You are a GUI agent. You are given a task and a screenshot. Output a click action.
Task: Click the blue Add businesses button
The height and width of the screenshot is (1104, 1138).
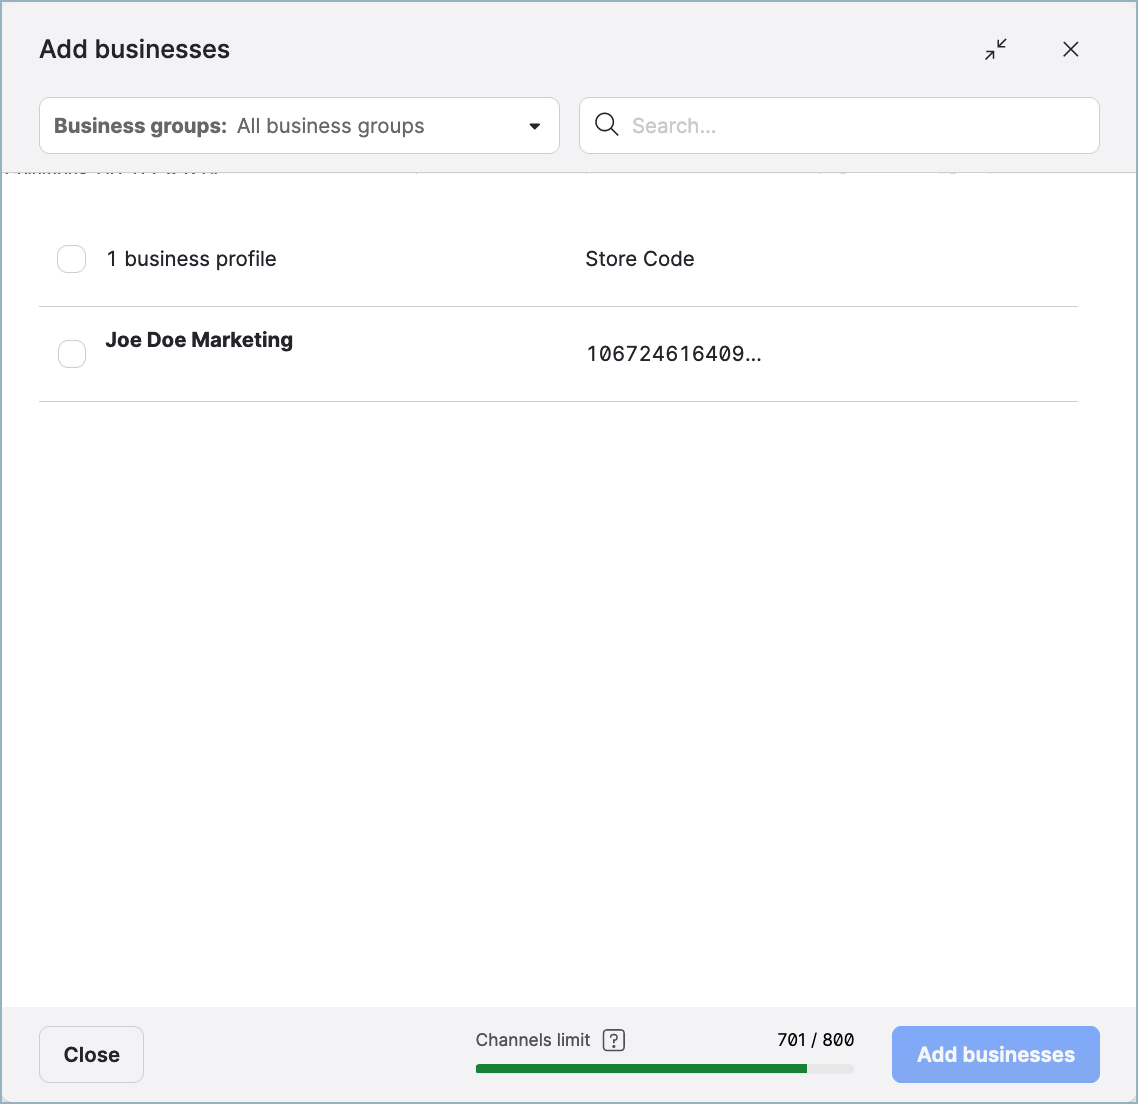[995, 1054]
